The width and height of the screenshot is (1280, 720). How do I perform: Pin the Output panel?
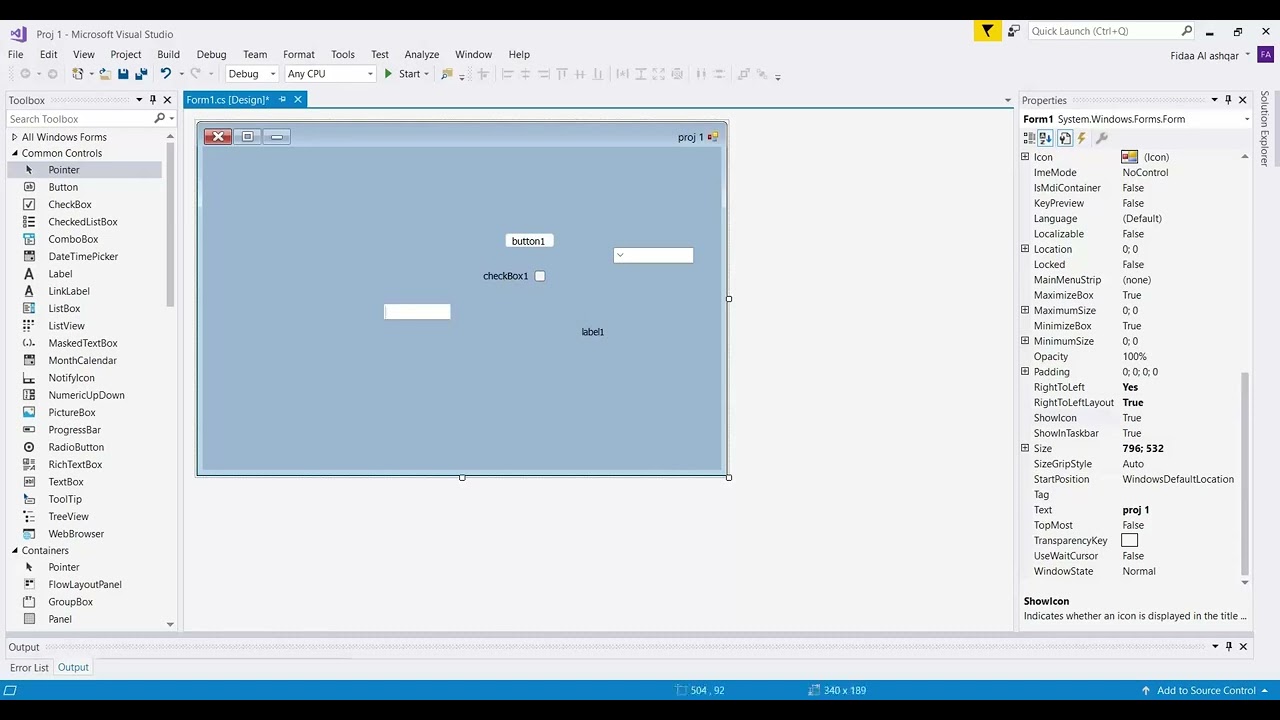[1229, 647]
